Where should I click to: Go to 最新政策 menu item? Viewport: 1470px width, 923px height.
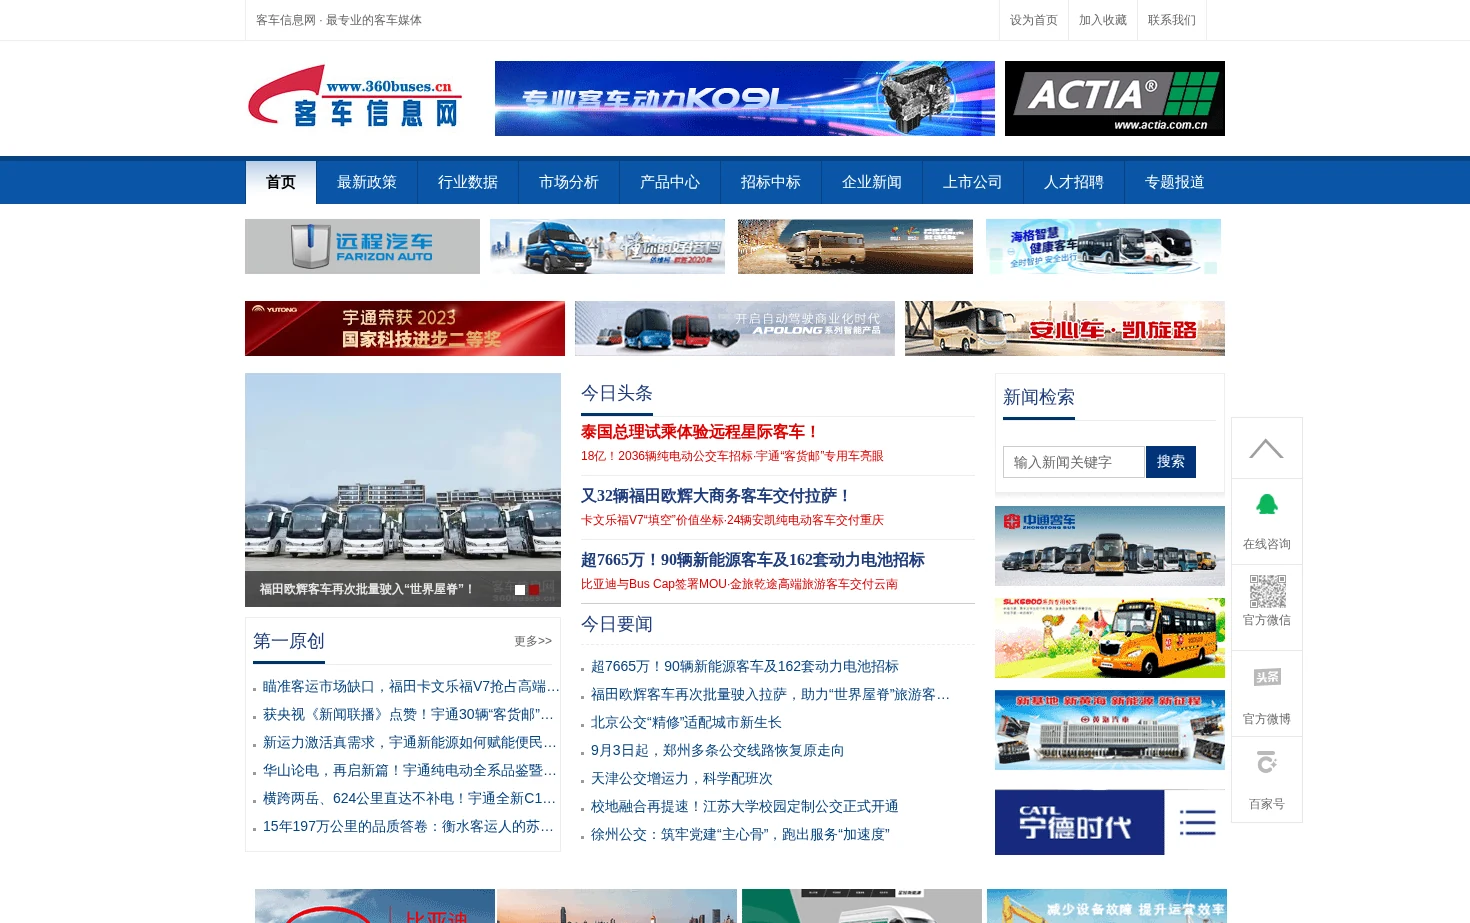click(367, 182)
